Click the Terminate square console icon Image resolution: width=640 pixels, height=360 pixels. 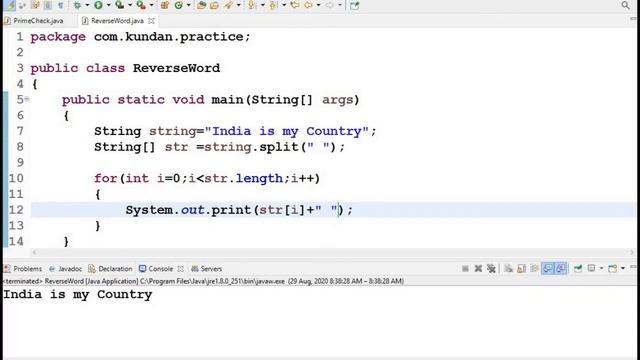point(465,268)
